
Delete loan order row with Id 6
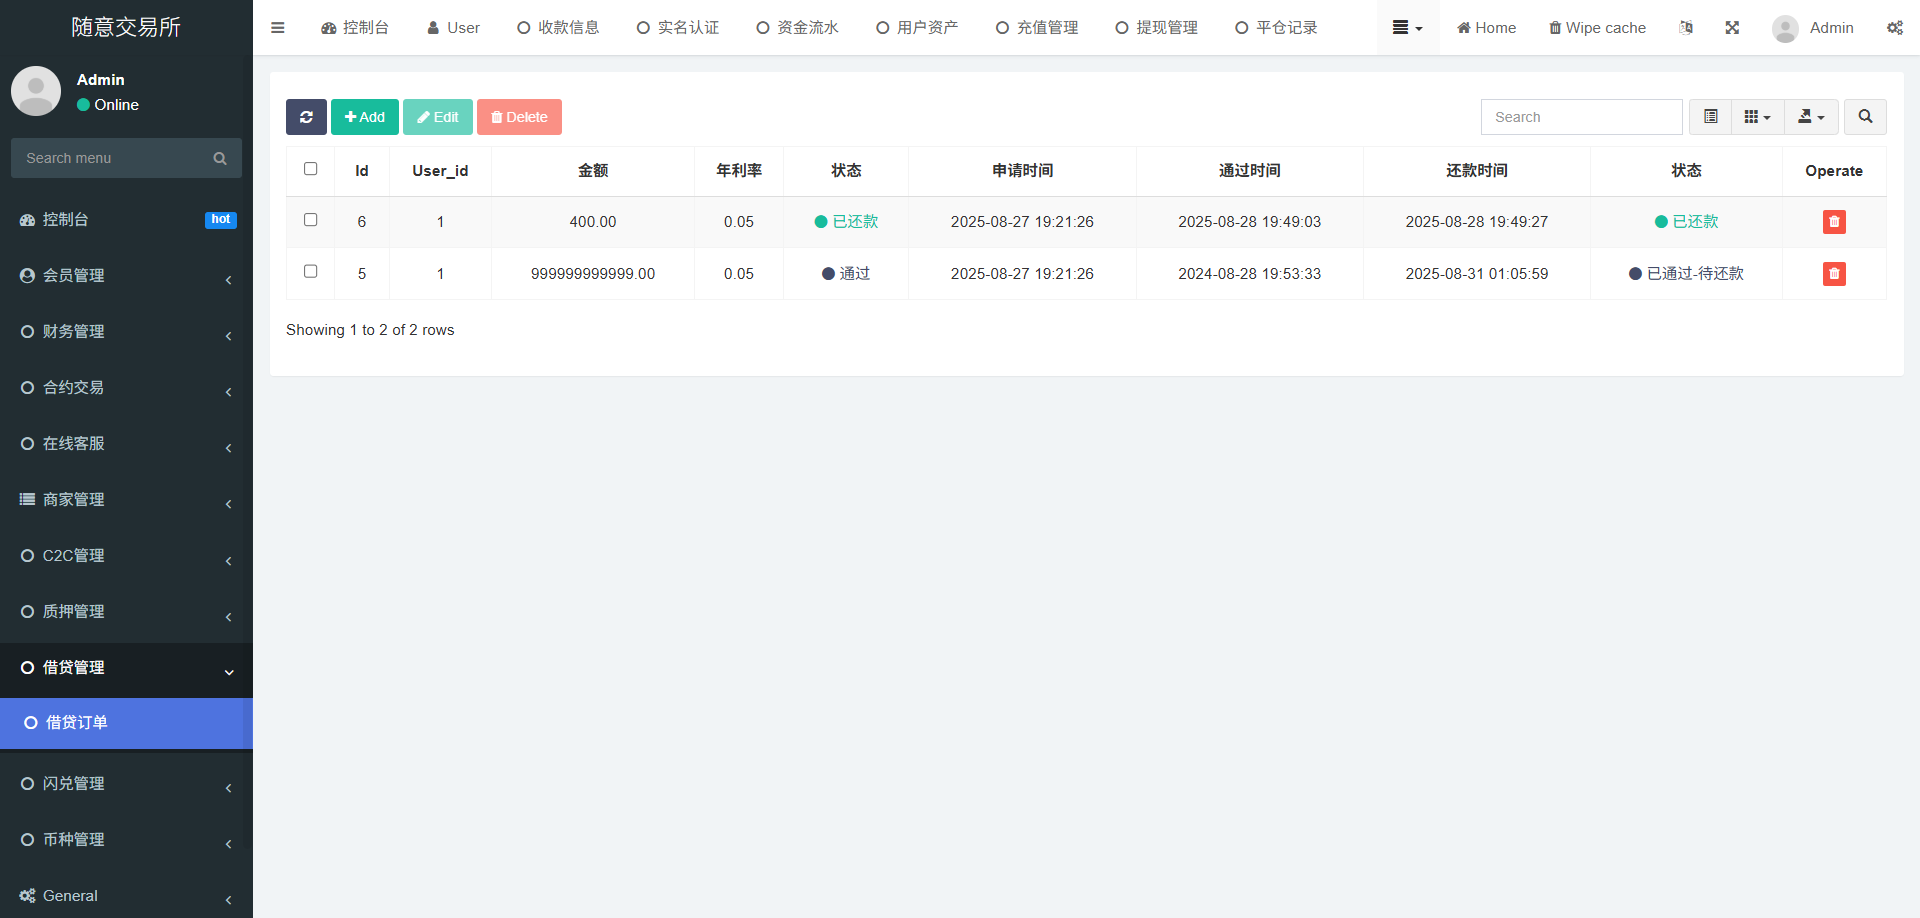click(1833, 222)
